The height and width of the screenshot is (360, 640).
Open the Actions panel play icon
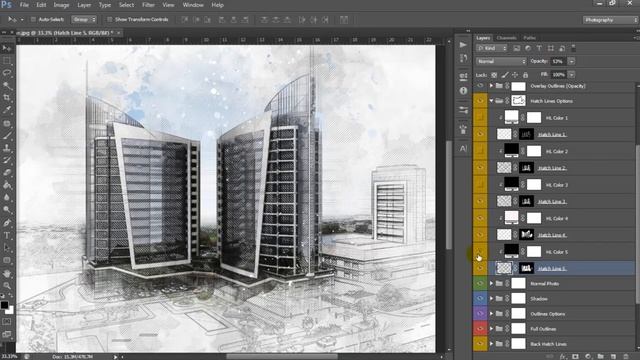pyautogui.click(x=463, y=44)
